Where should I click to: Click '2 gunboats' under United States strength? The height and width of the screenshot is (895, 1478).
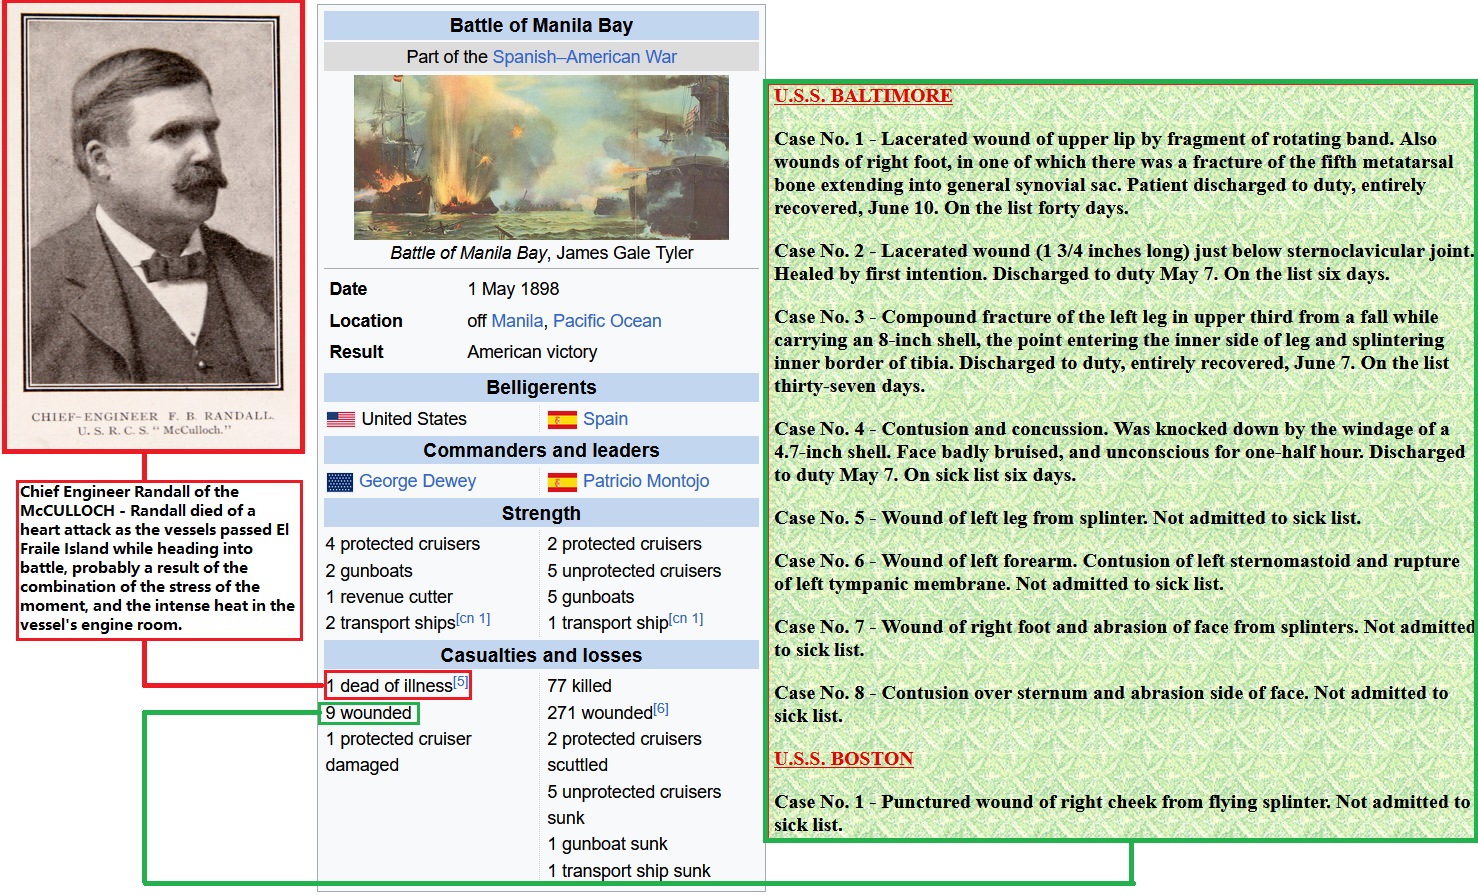(x=369, y=571)
